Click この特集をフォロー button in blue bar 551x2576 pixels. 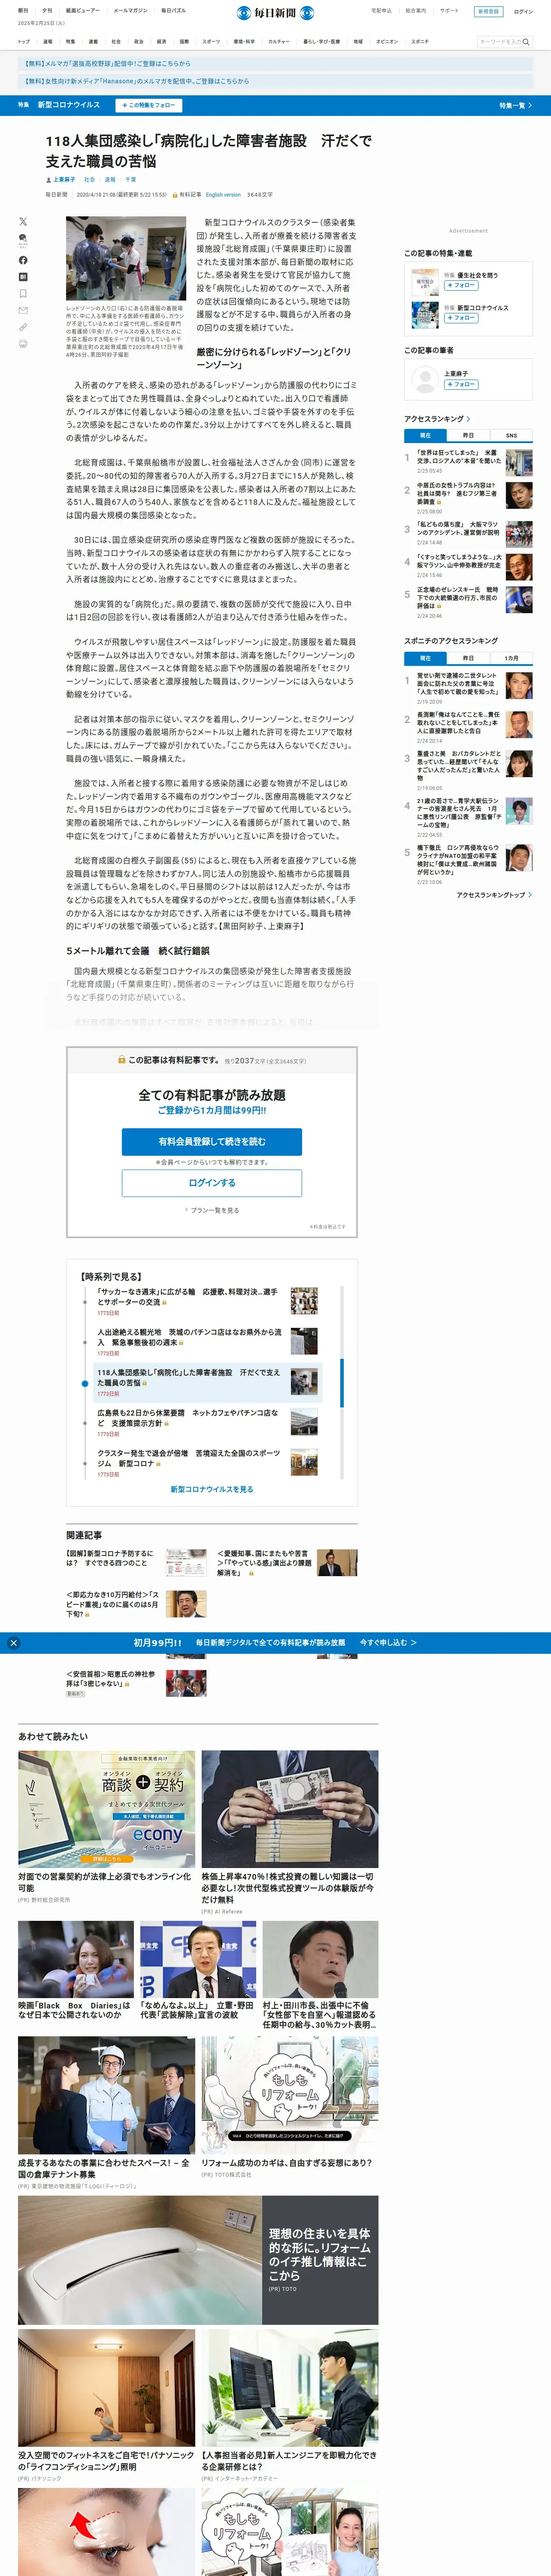pos(148,105)
